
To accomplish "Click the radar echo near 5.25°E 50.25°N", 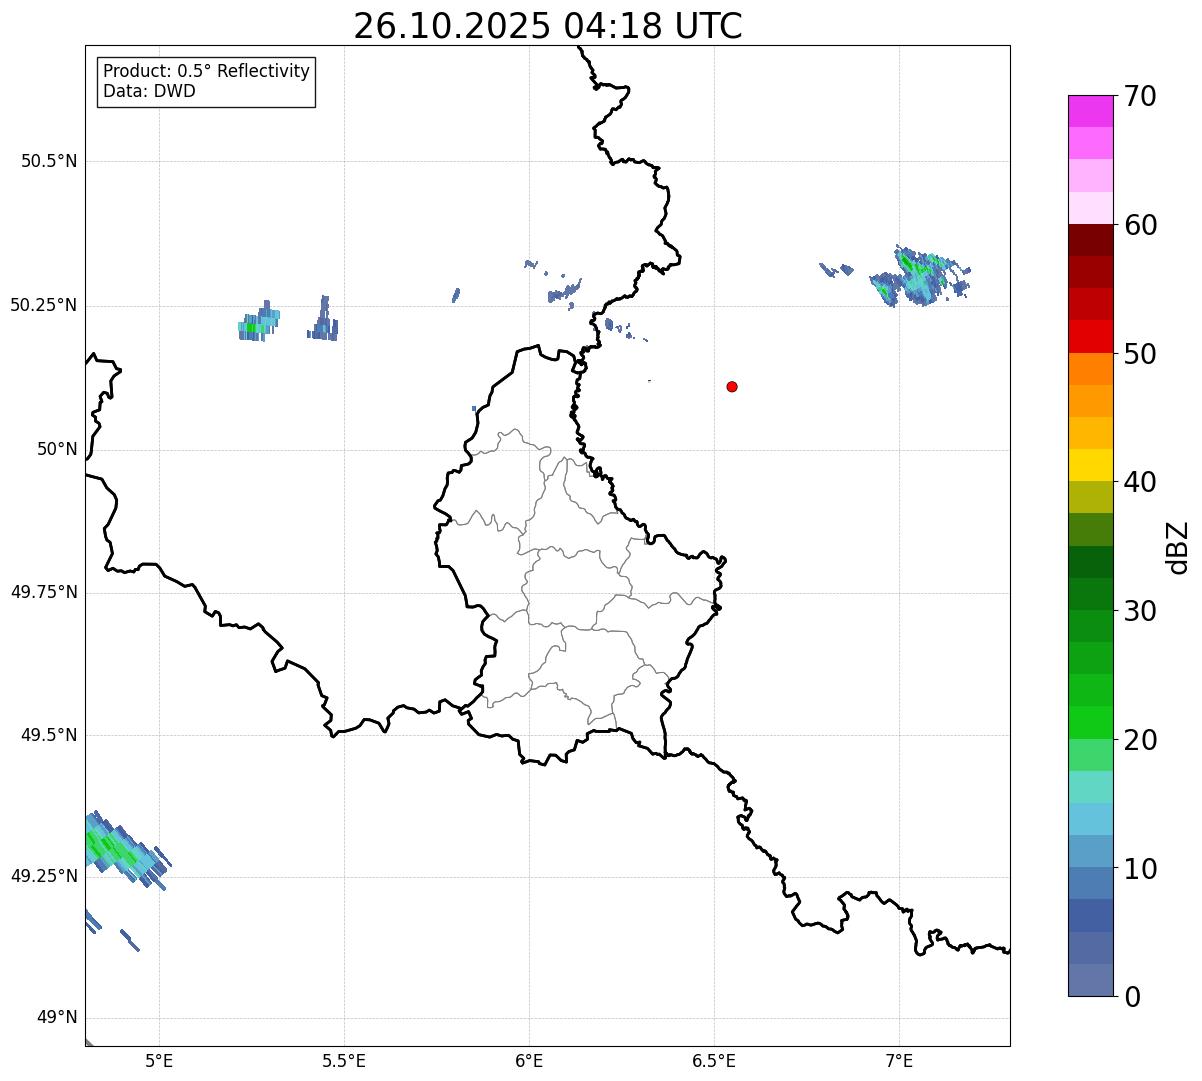I will [258, 323].
